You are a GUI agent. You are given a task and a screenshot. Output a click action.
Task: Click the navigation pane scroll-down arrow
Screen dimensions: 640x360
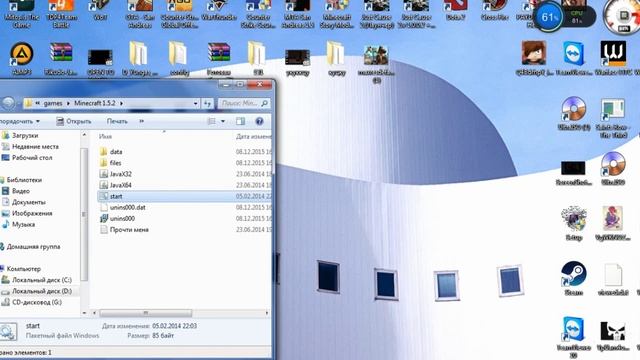84,313
